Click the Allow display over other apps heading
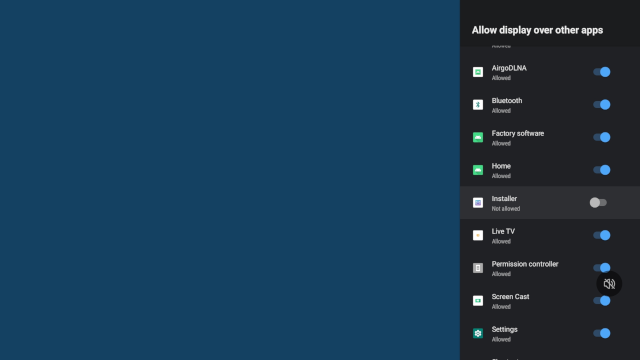This screenshot has width=640, height=360. click(537, 30)
